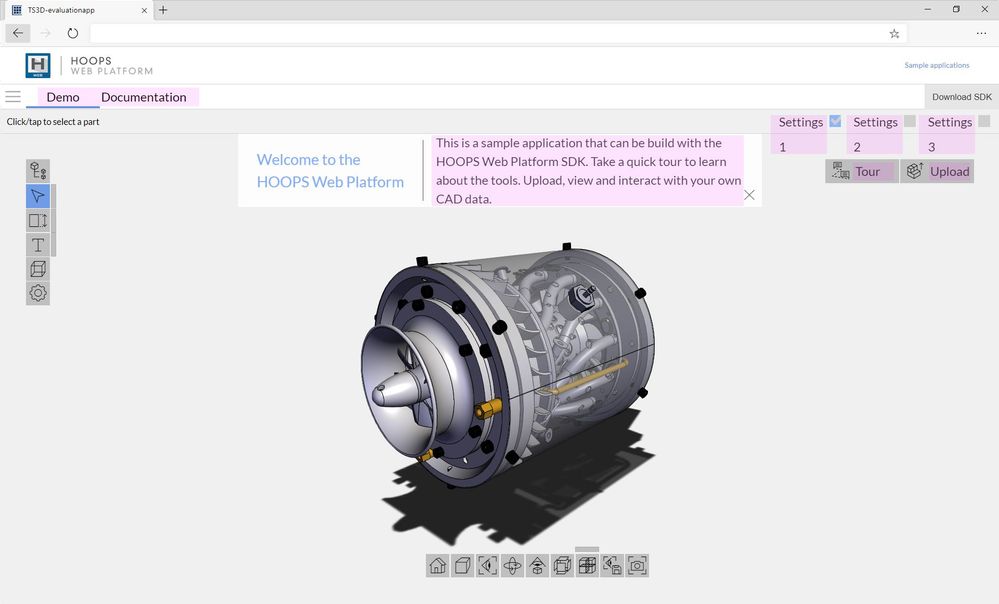Check the Settings 2 checkbox
999x604 pixels.
click(x=910, y=121)
